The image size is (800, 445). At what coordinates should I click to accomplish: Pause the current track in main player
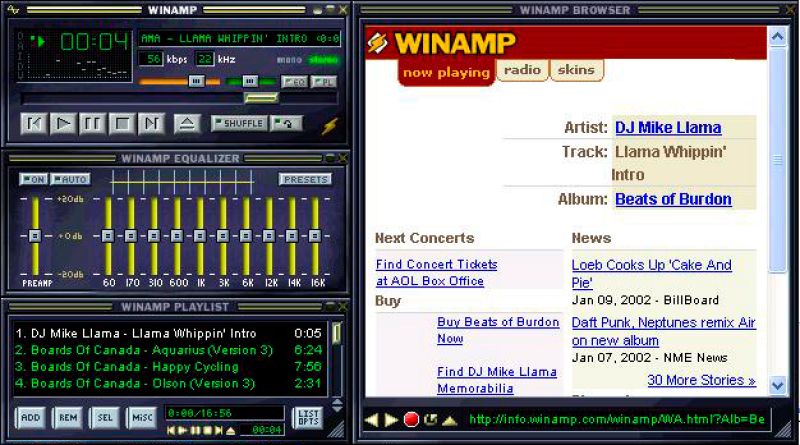pos(93,124)
